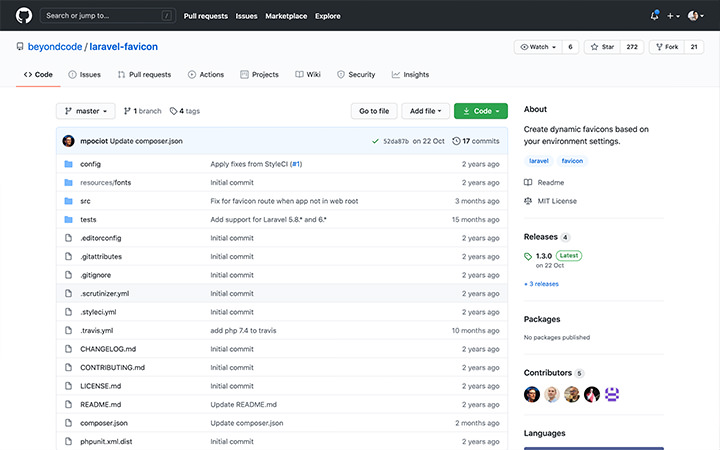
Task: Open the Releases heading link
Action: [546, 237]
